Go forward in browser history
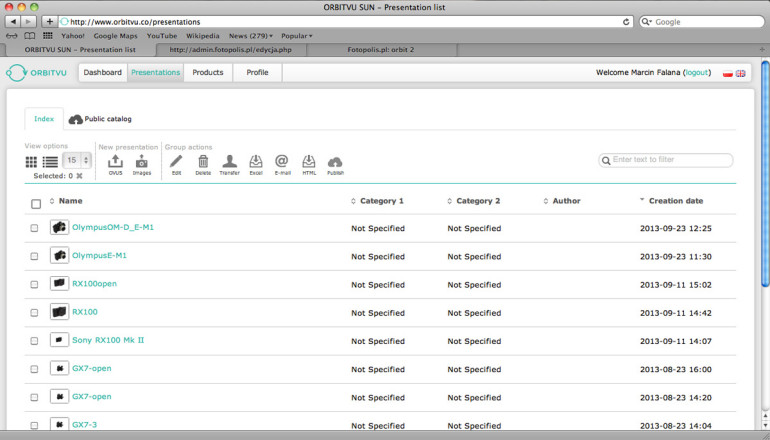This screenshot has width=770, height=440. [x=28, y=22]
